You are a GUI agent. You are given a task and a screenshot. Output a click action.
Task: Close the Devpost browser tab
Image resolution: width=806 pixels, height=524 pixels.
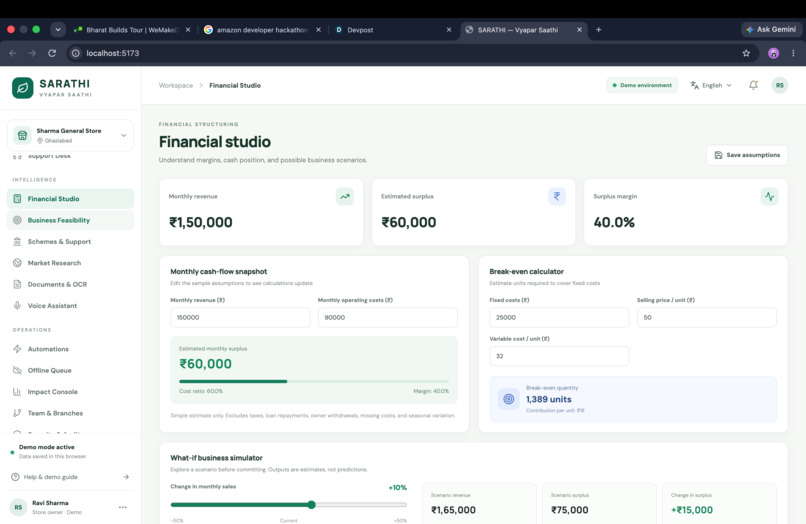(x=449, y=30)
